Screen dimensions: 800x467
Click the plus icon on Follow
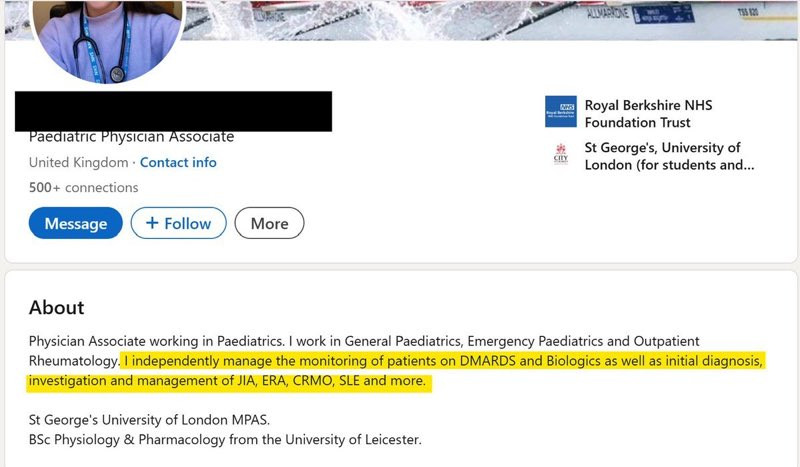point(153,223)
